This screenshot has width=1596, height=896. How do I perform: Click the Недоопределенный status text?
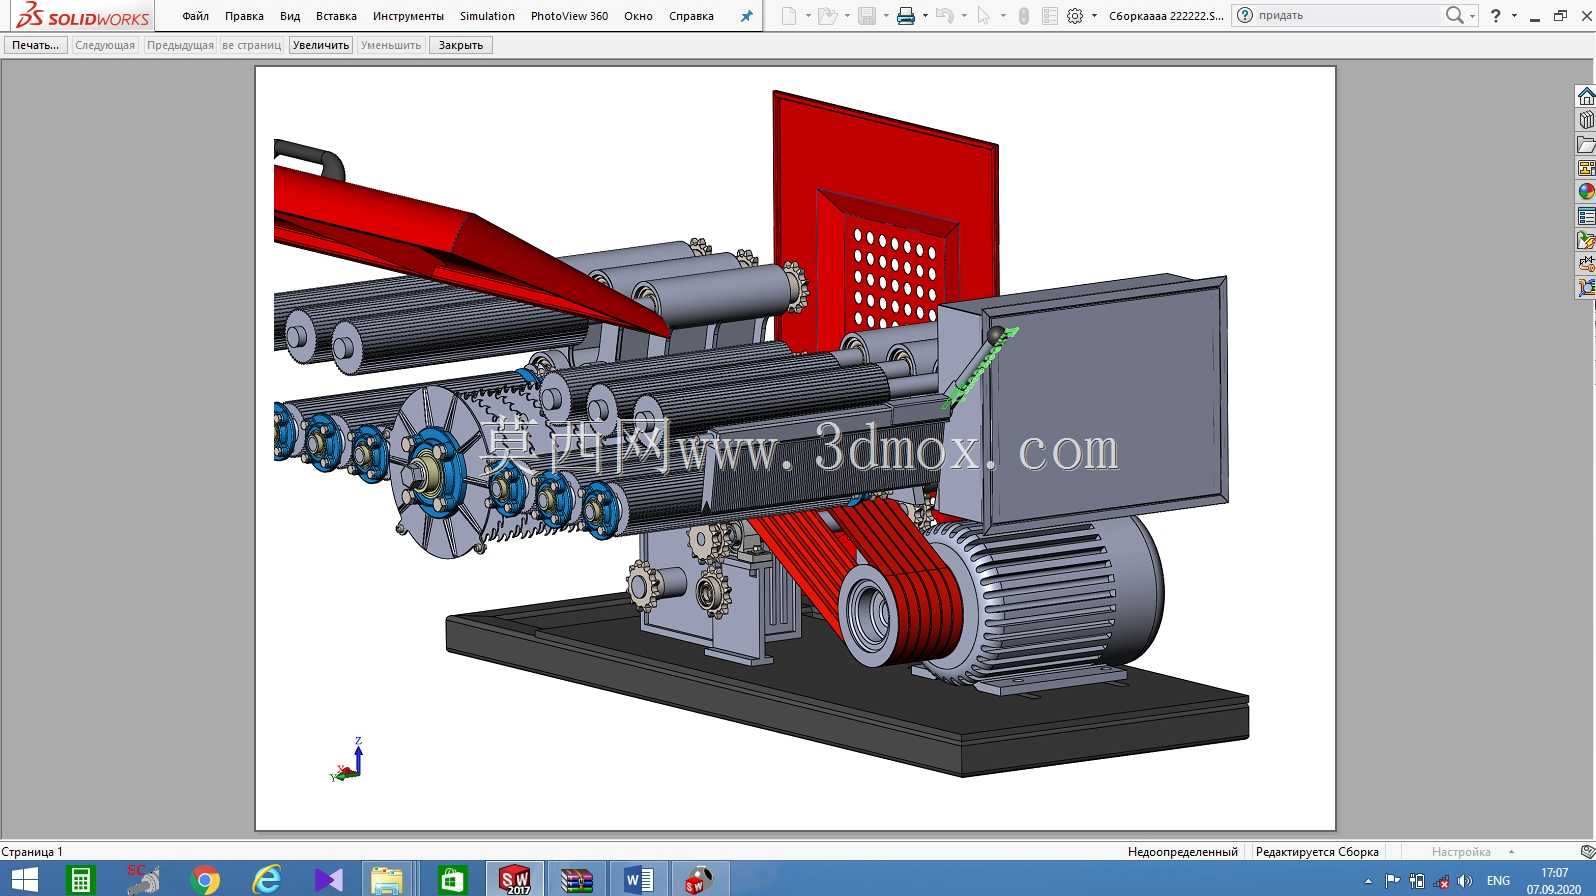1183,852
